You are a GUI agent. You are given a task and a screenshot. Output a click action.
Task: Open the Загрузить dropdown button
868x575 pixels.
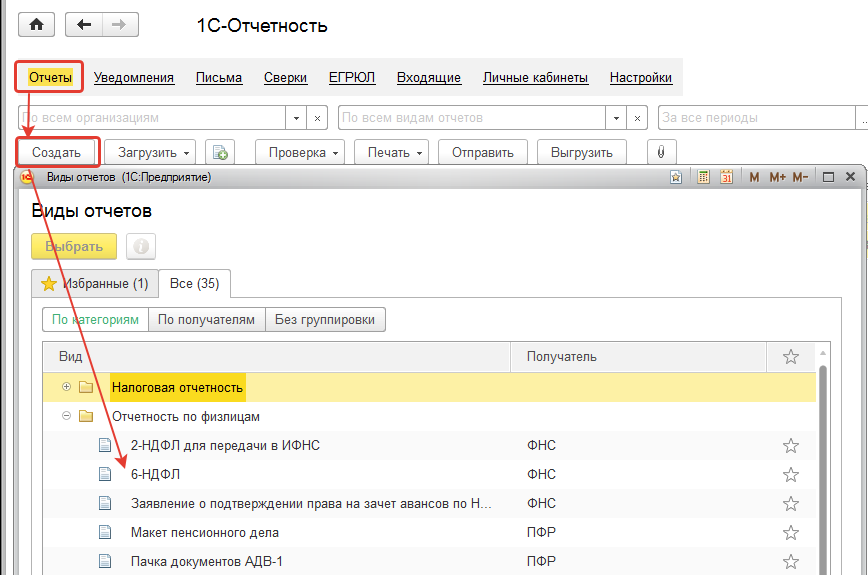click(149, 152)
